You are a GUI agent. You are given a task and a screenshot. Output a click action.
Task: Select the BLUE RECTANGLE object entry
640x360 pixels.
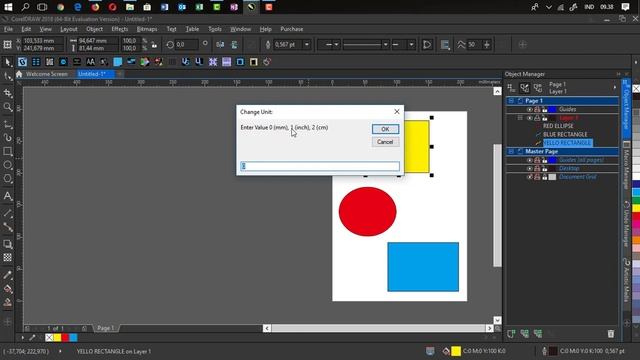[x=565, y=134]
